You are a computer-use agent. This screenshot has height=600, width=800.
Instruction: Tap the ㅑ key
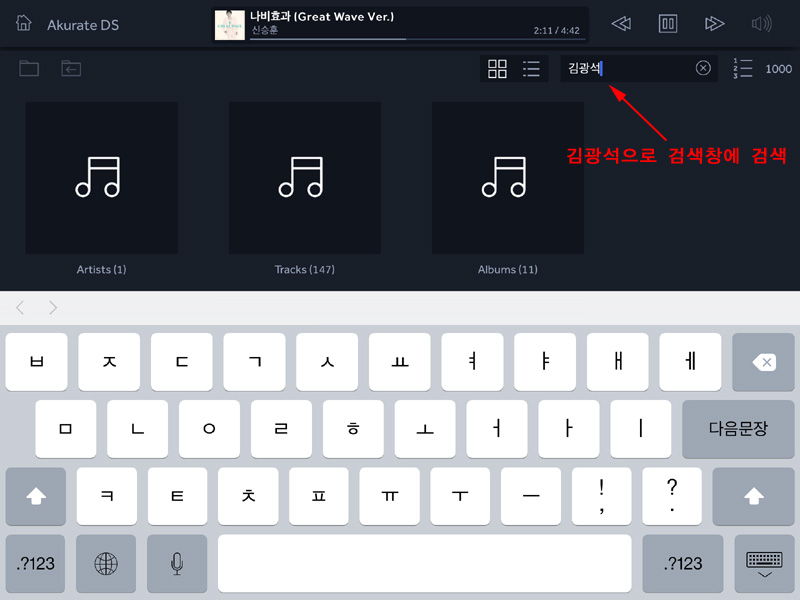point(545,362)
